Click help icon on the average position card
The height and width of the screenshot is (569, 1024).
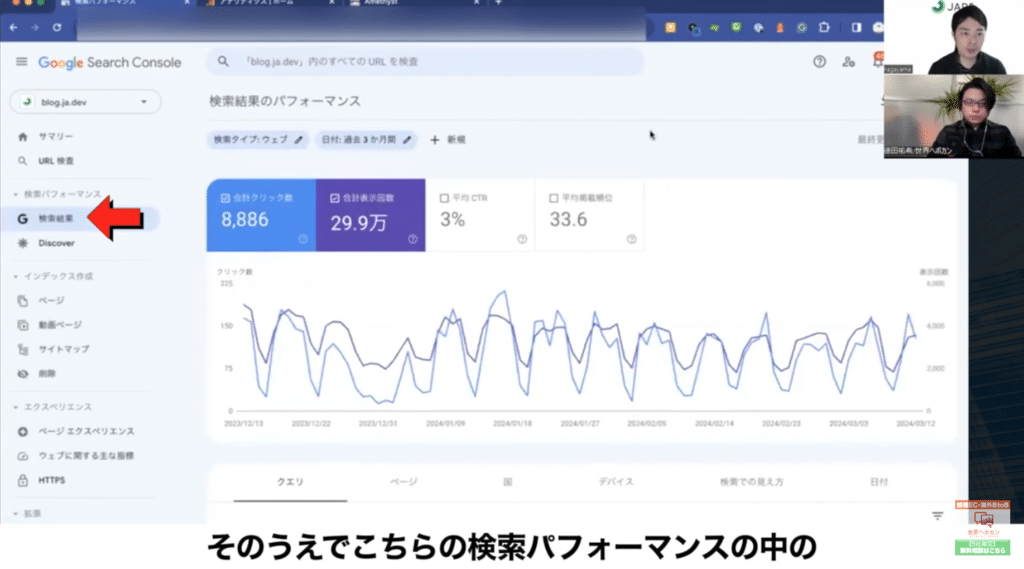632,239
